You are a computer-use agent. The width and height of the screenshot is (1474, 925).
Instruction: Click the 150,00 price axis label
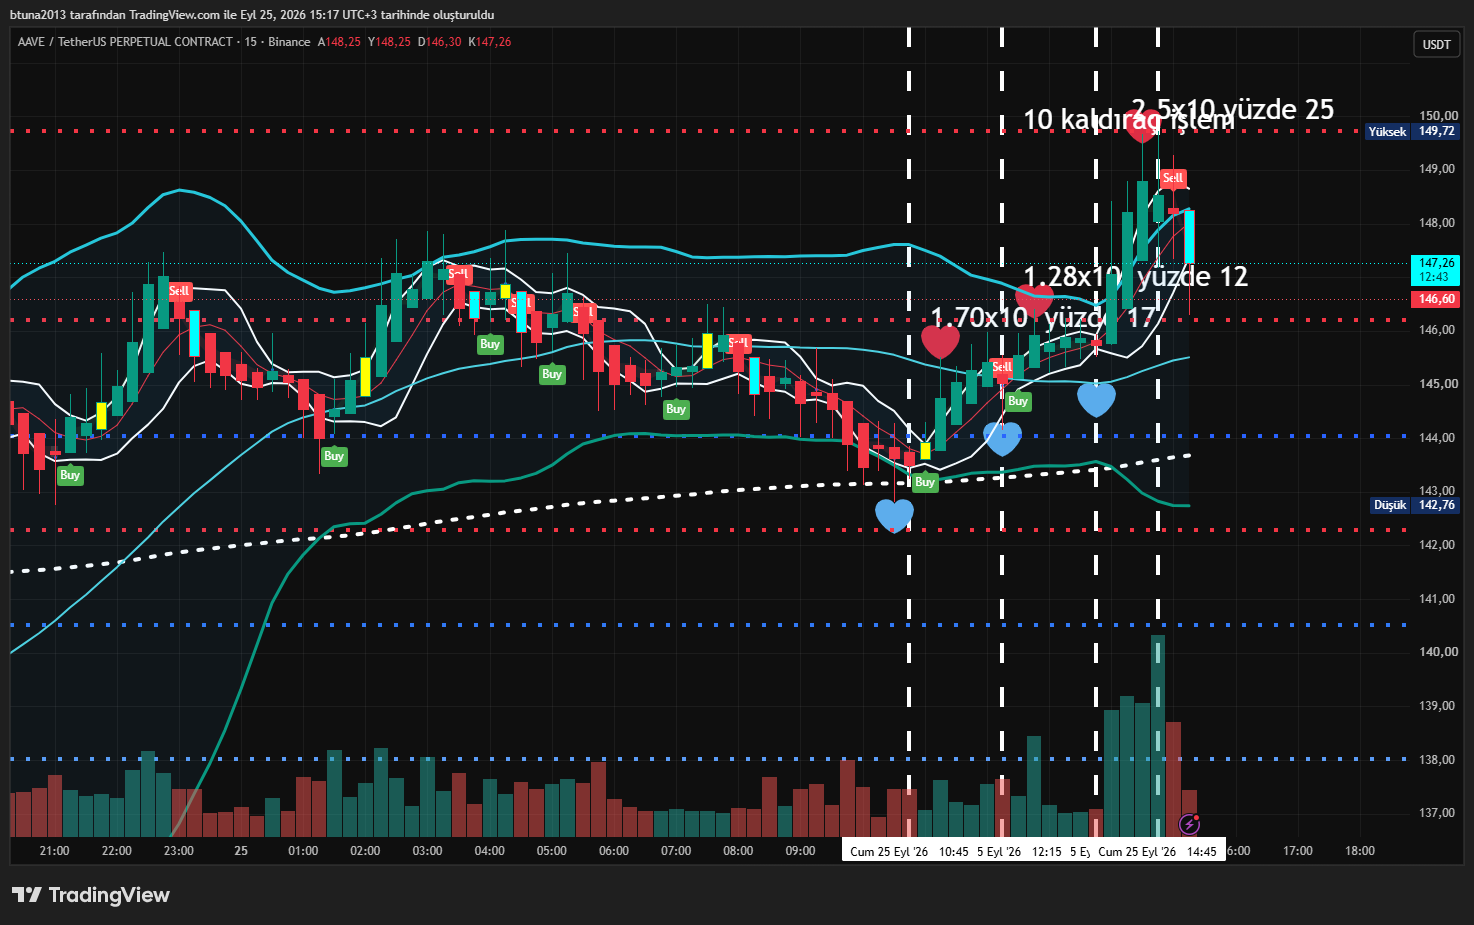click(1438, 116)
